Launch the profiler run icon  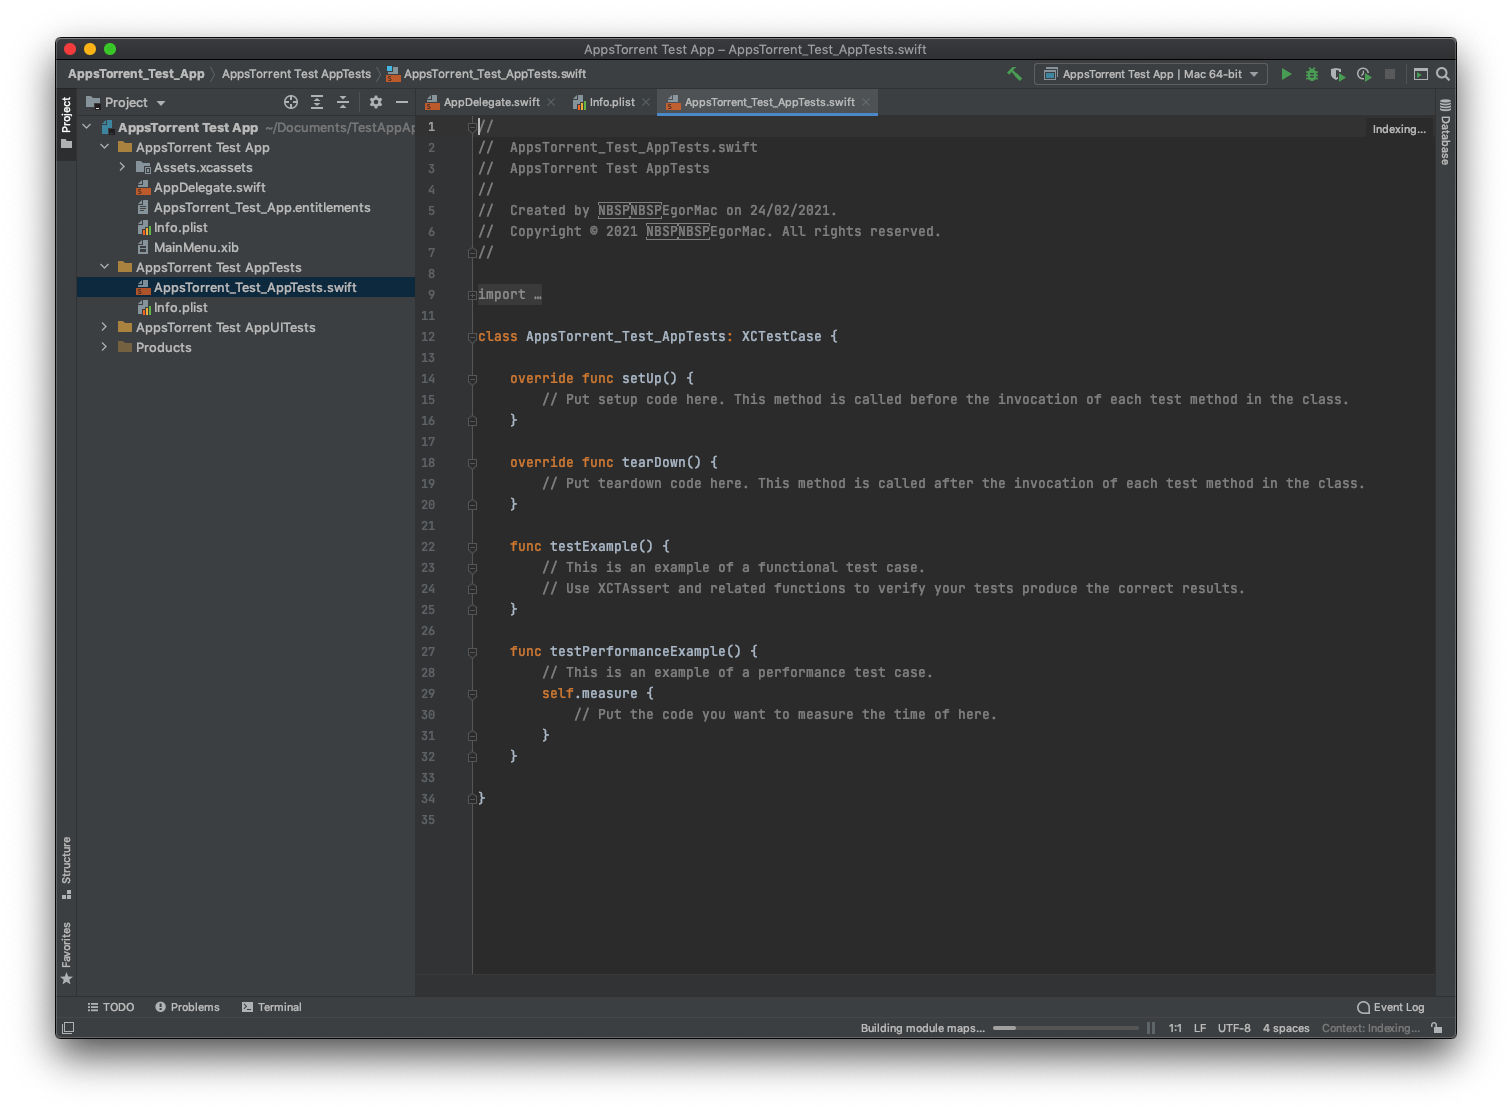pos(1364,74)
